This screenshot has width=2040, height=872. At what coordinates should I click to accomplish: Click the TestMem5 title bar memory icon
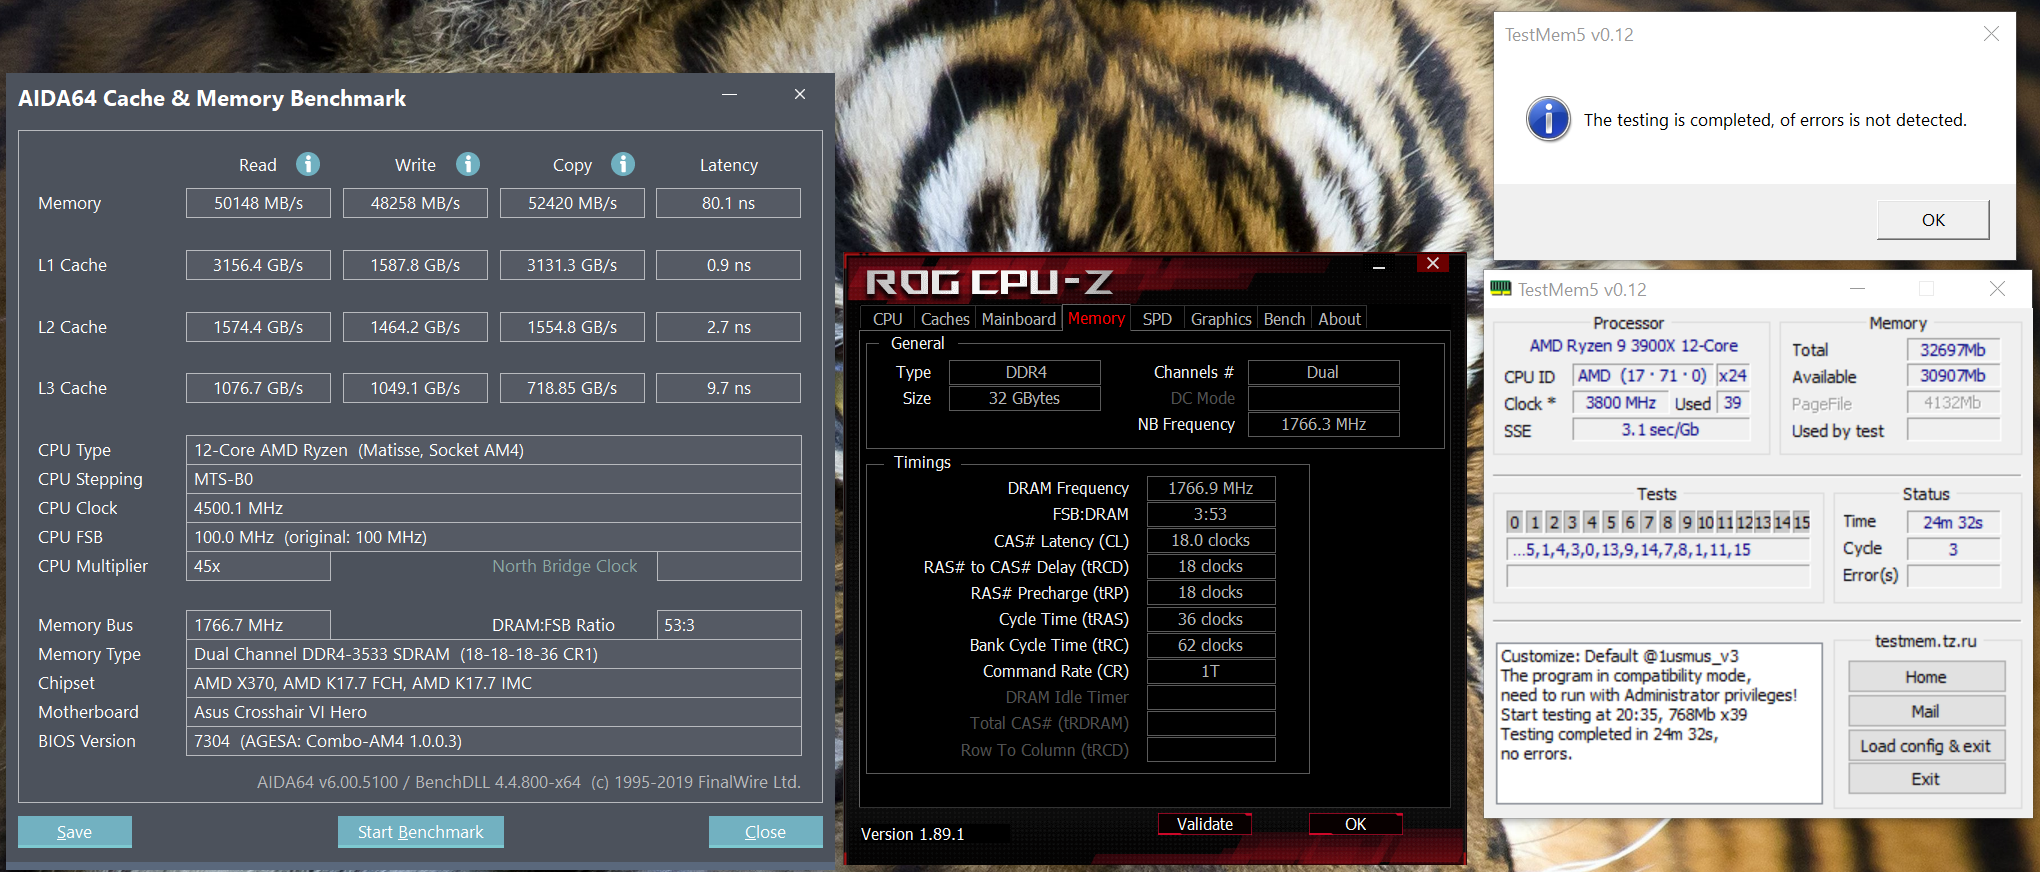click(x=1501, y=289)
